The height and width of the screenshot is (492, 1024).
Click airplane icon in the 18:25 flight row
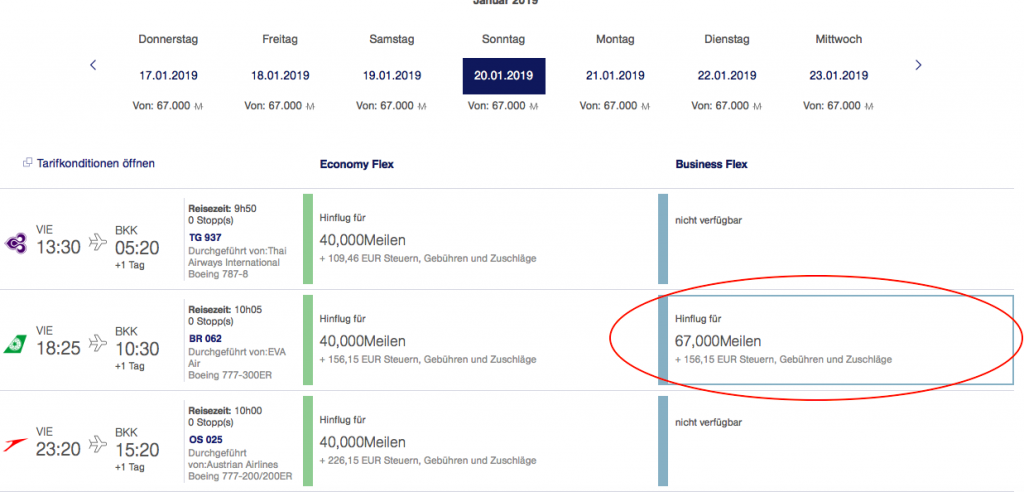tap(99, 341)
